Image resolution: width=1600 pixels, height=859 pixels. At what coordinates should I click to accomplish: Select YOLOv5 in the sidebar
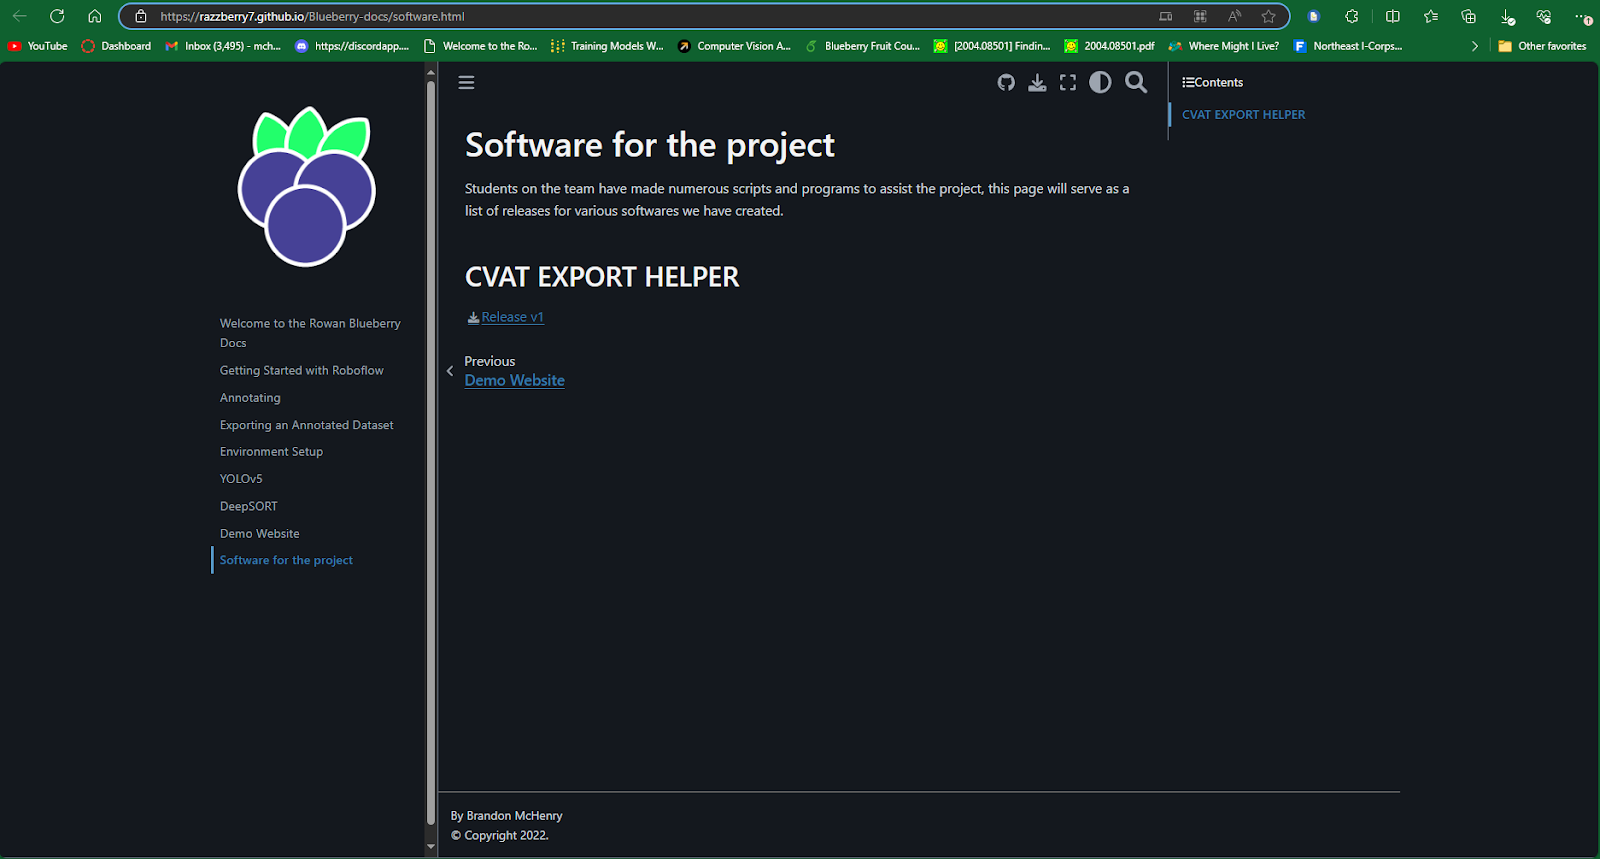point(241,479)
